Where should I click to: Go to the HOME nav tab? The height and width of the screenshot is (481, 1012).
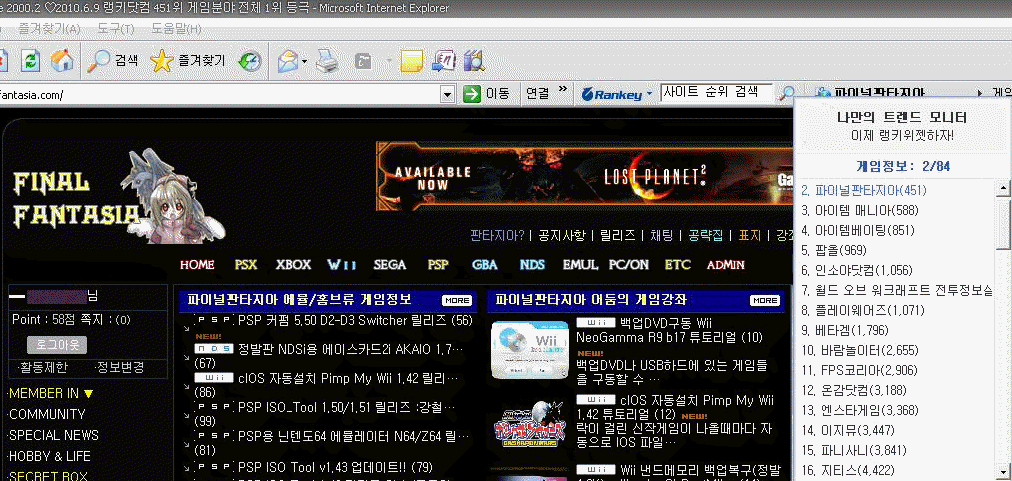point(197,265)
